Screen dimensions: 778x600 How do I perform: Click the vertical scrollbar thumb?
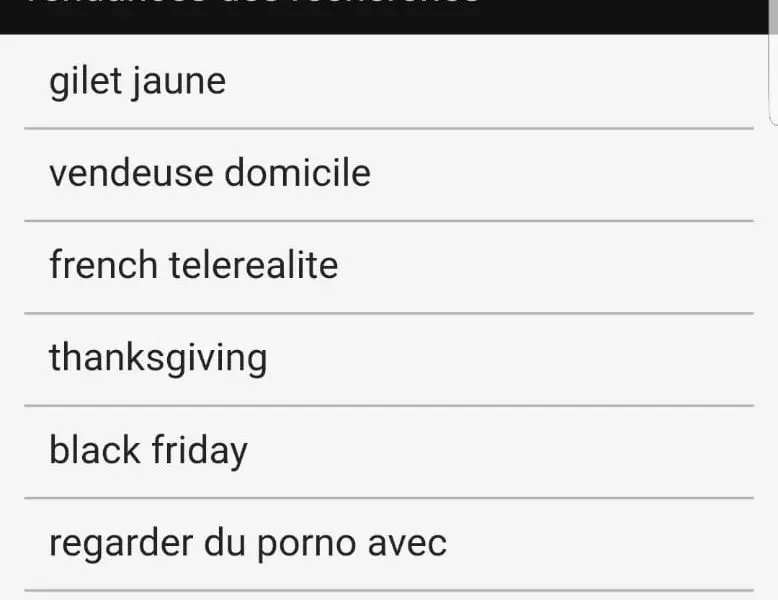(x=774, y=62)
